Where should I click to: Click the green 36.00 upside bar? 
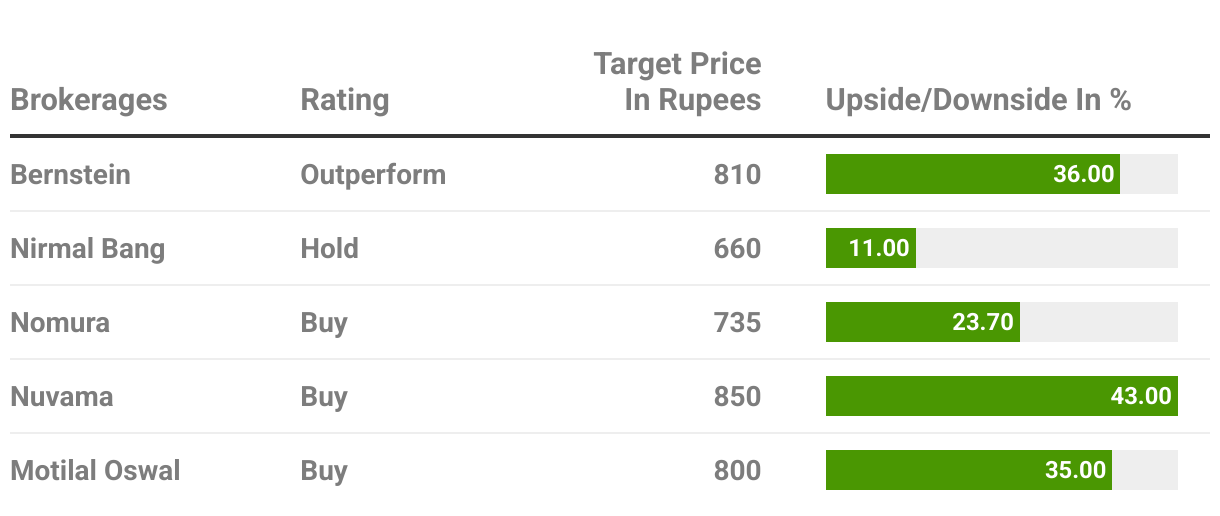click(972, 174)
